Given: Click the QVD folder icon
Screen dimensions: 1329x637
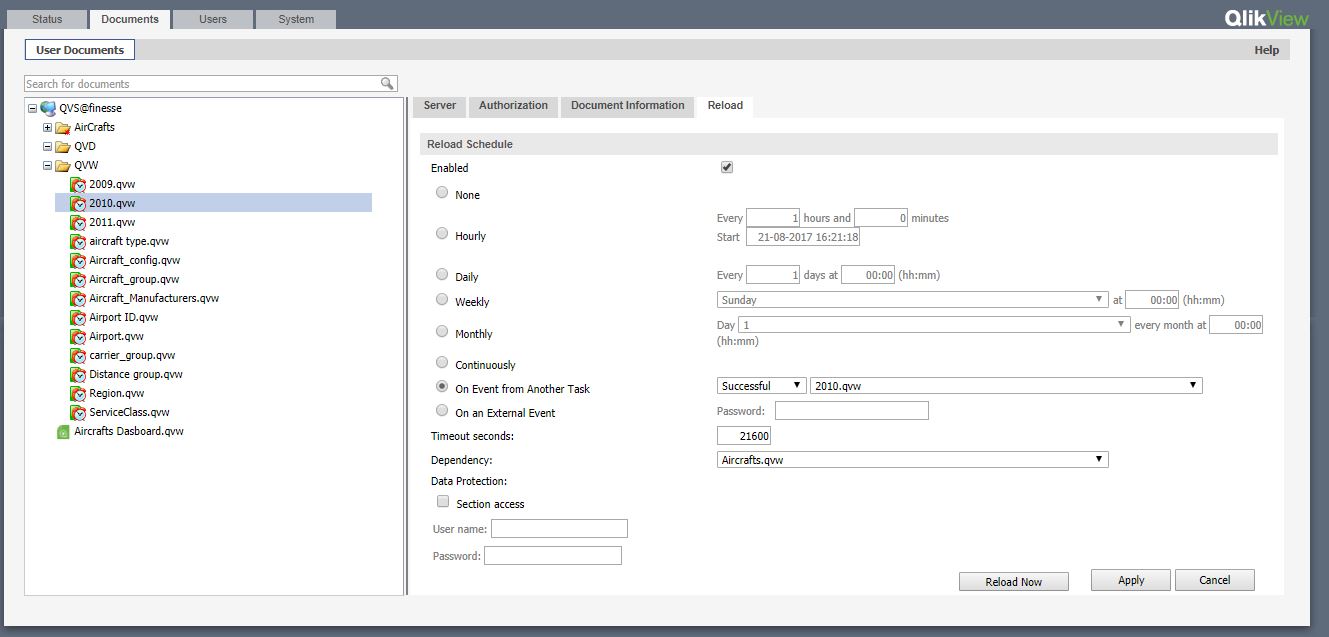Looking at the screenshot, I should point(63,147).
